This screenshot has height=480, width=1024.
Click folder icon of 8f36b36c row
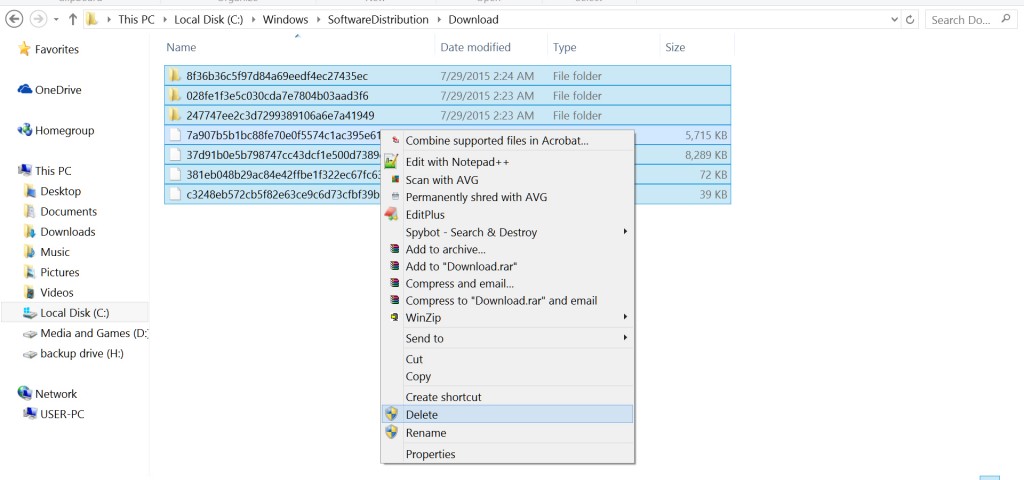click(174, 76)
